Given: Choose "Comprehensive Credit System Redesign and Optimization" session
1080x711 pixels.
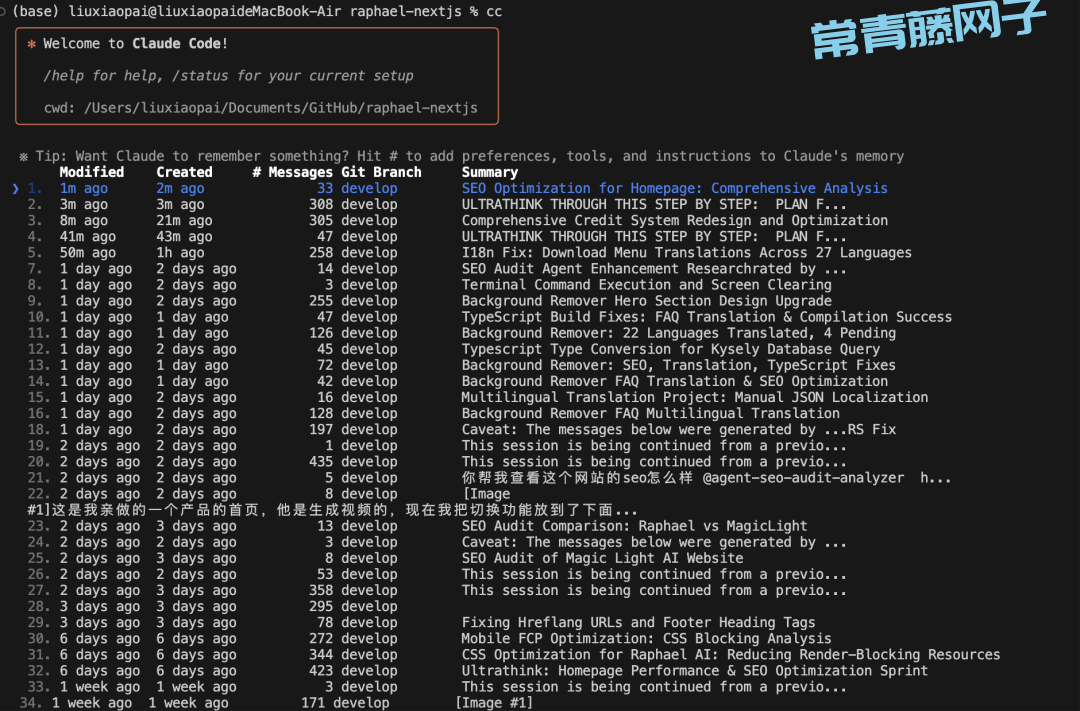Looking at the screenshot, I should [457, 220].
